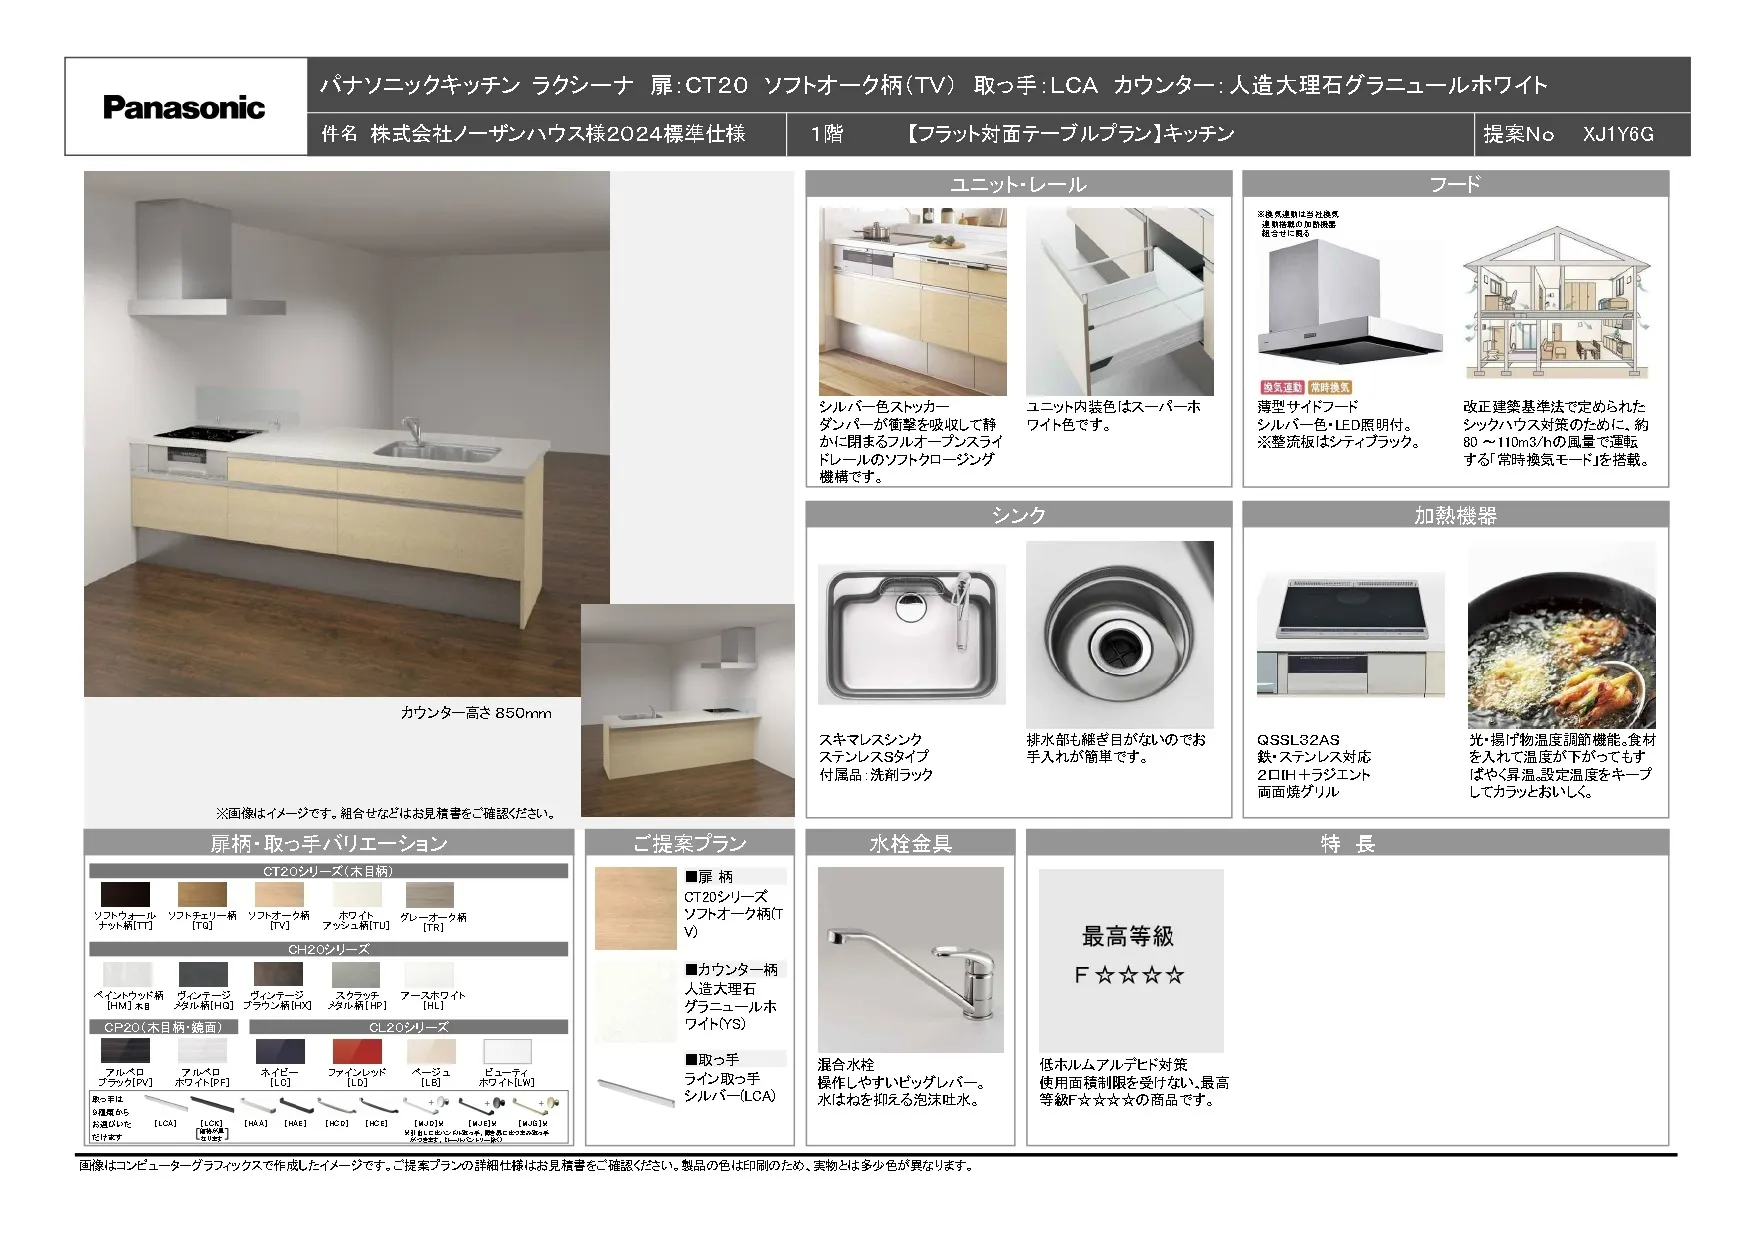Click the CL20シリーズ series header
1755x1240 pixels.
408,1027
